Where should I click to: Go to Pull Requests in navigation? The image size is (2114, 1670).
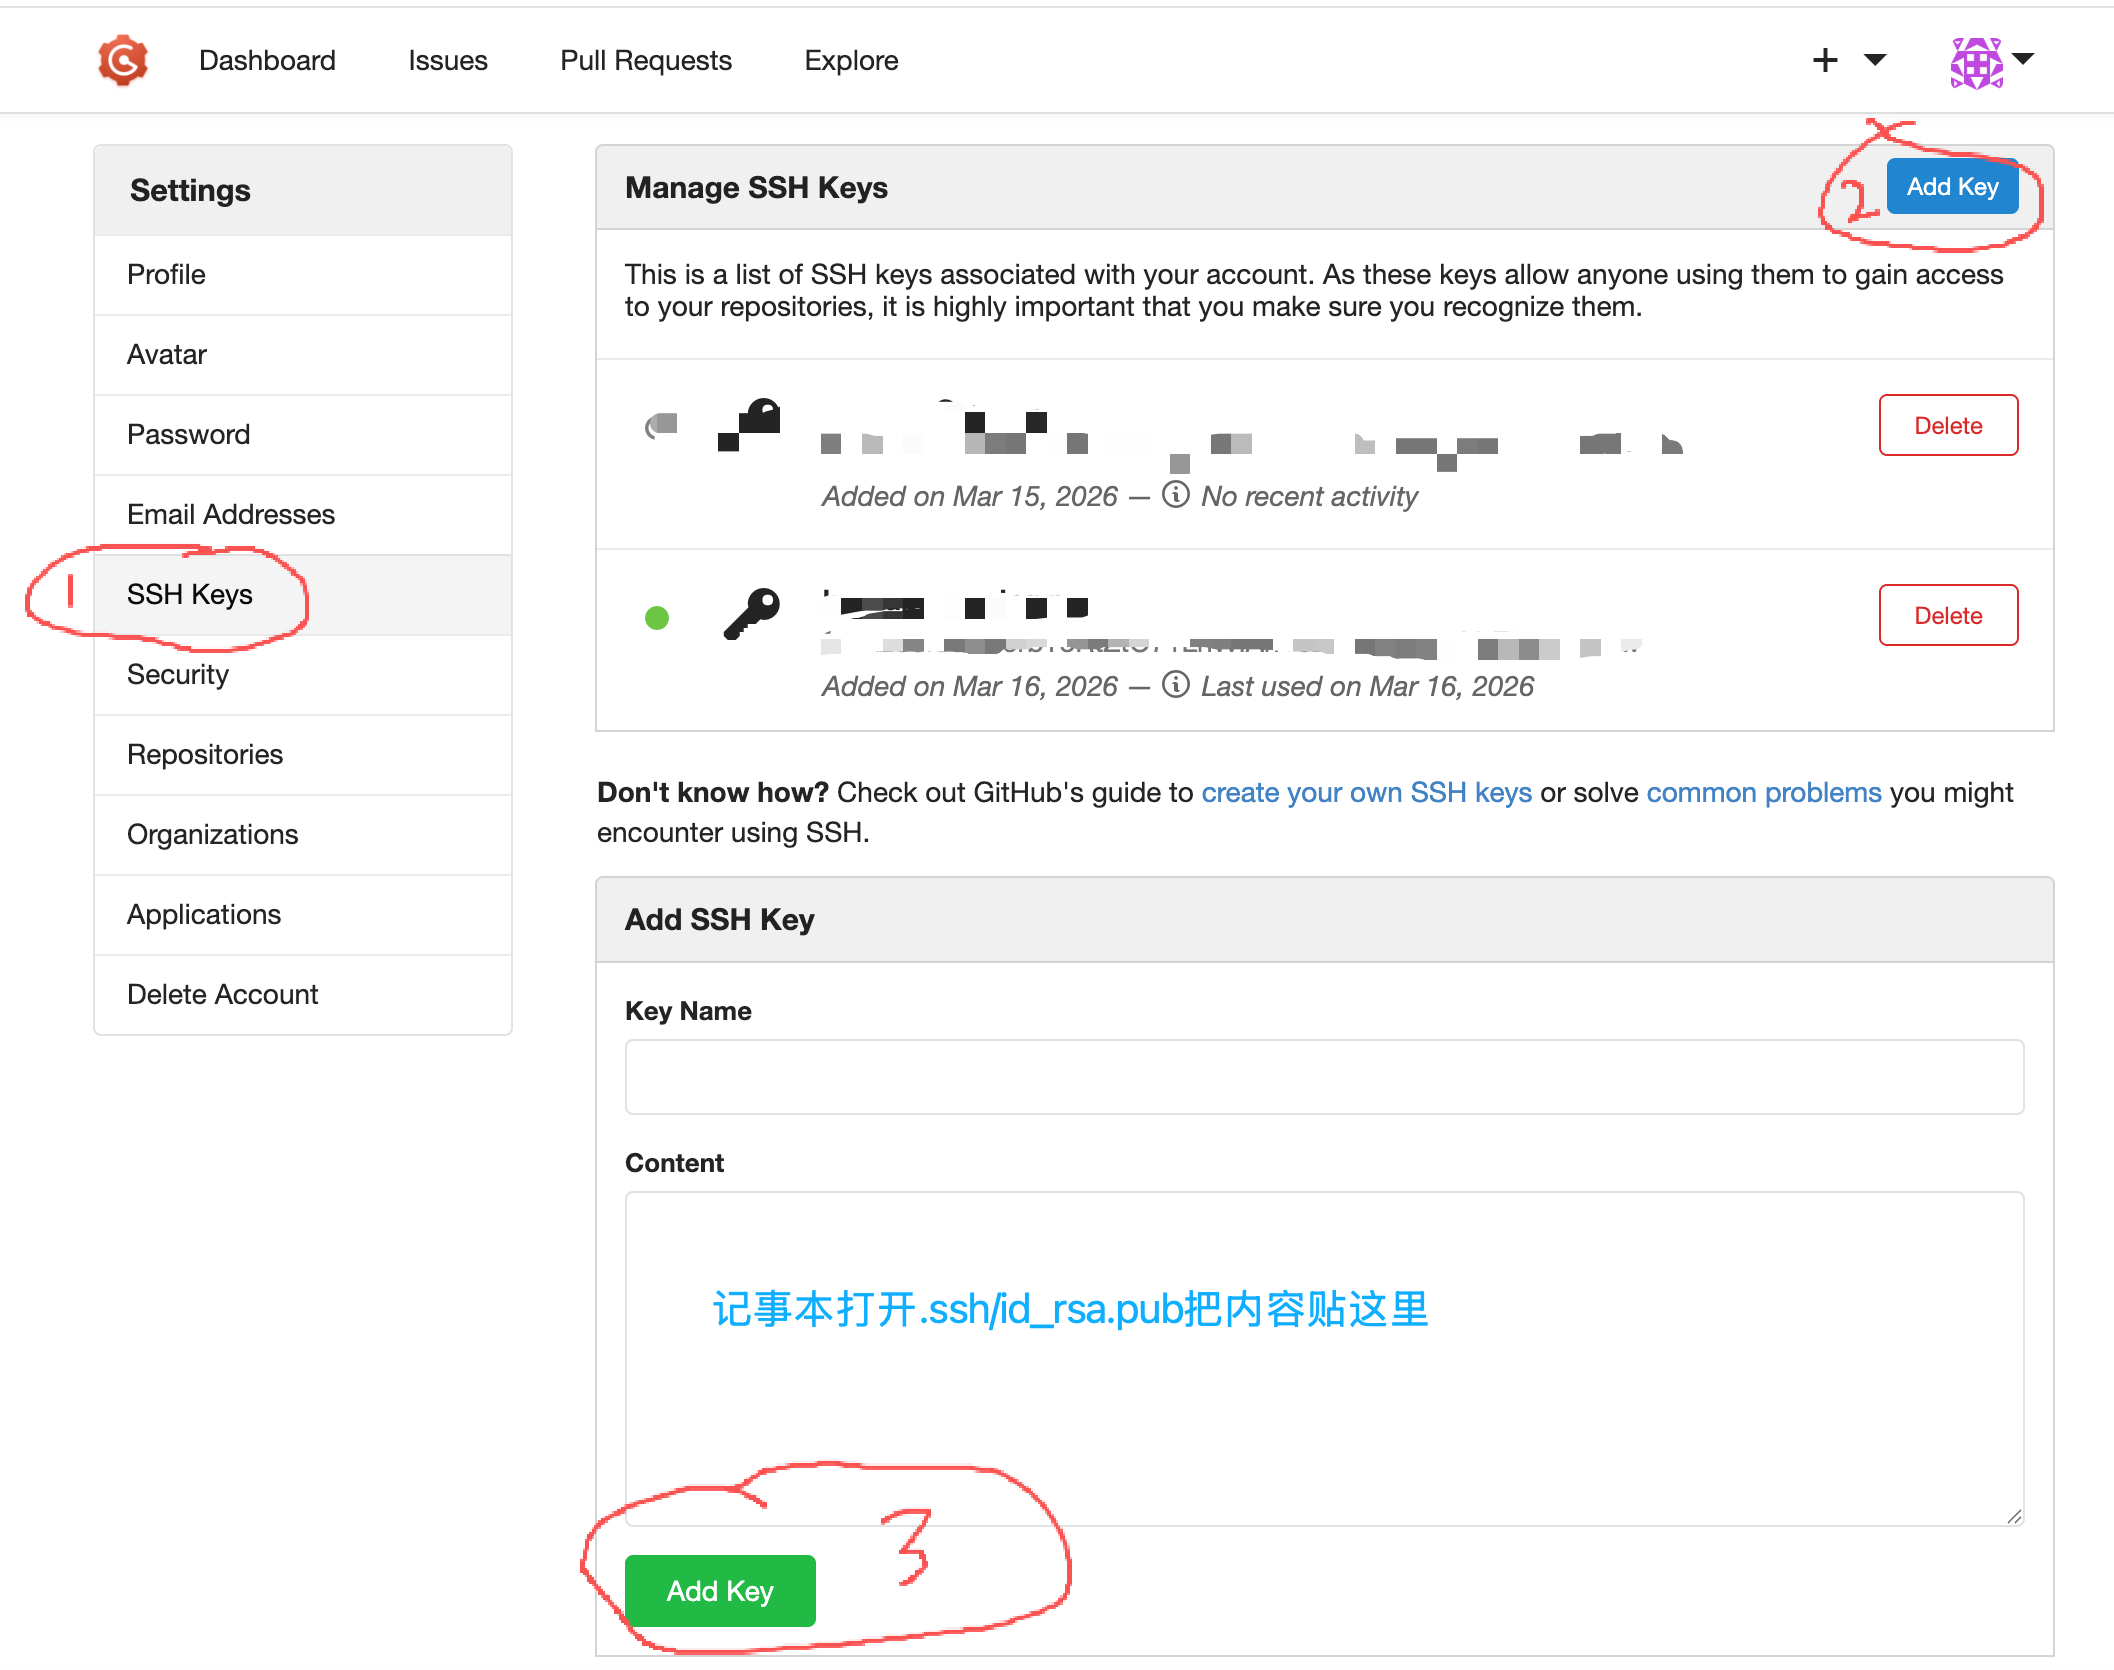pyautogui.click(x=645, y=60)
